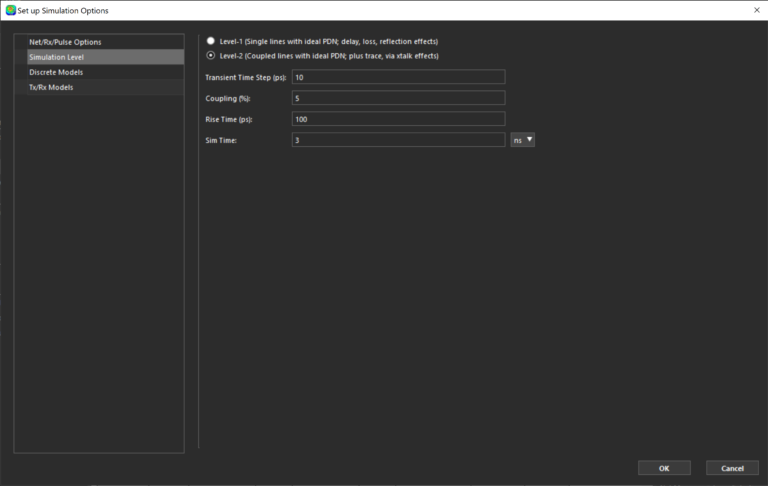Click the Transient Time Step (ps) label
This screenshot has width=768, height=486.
pos(245,77)
